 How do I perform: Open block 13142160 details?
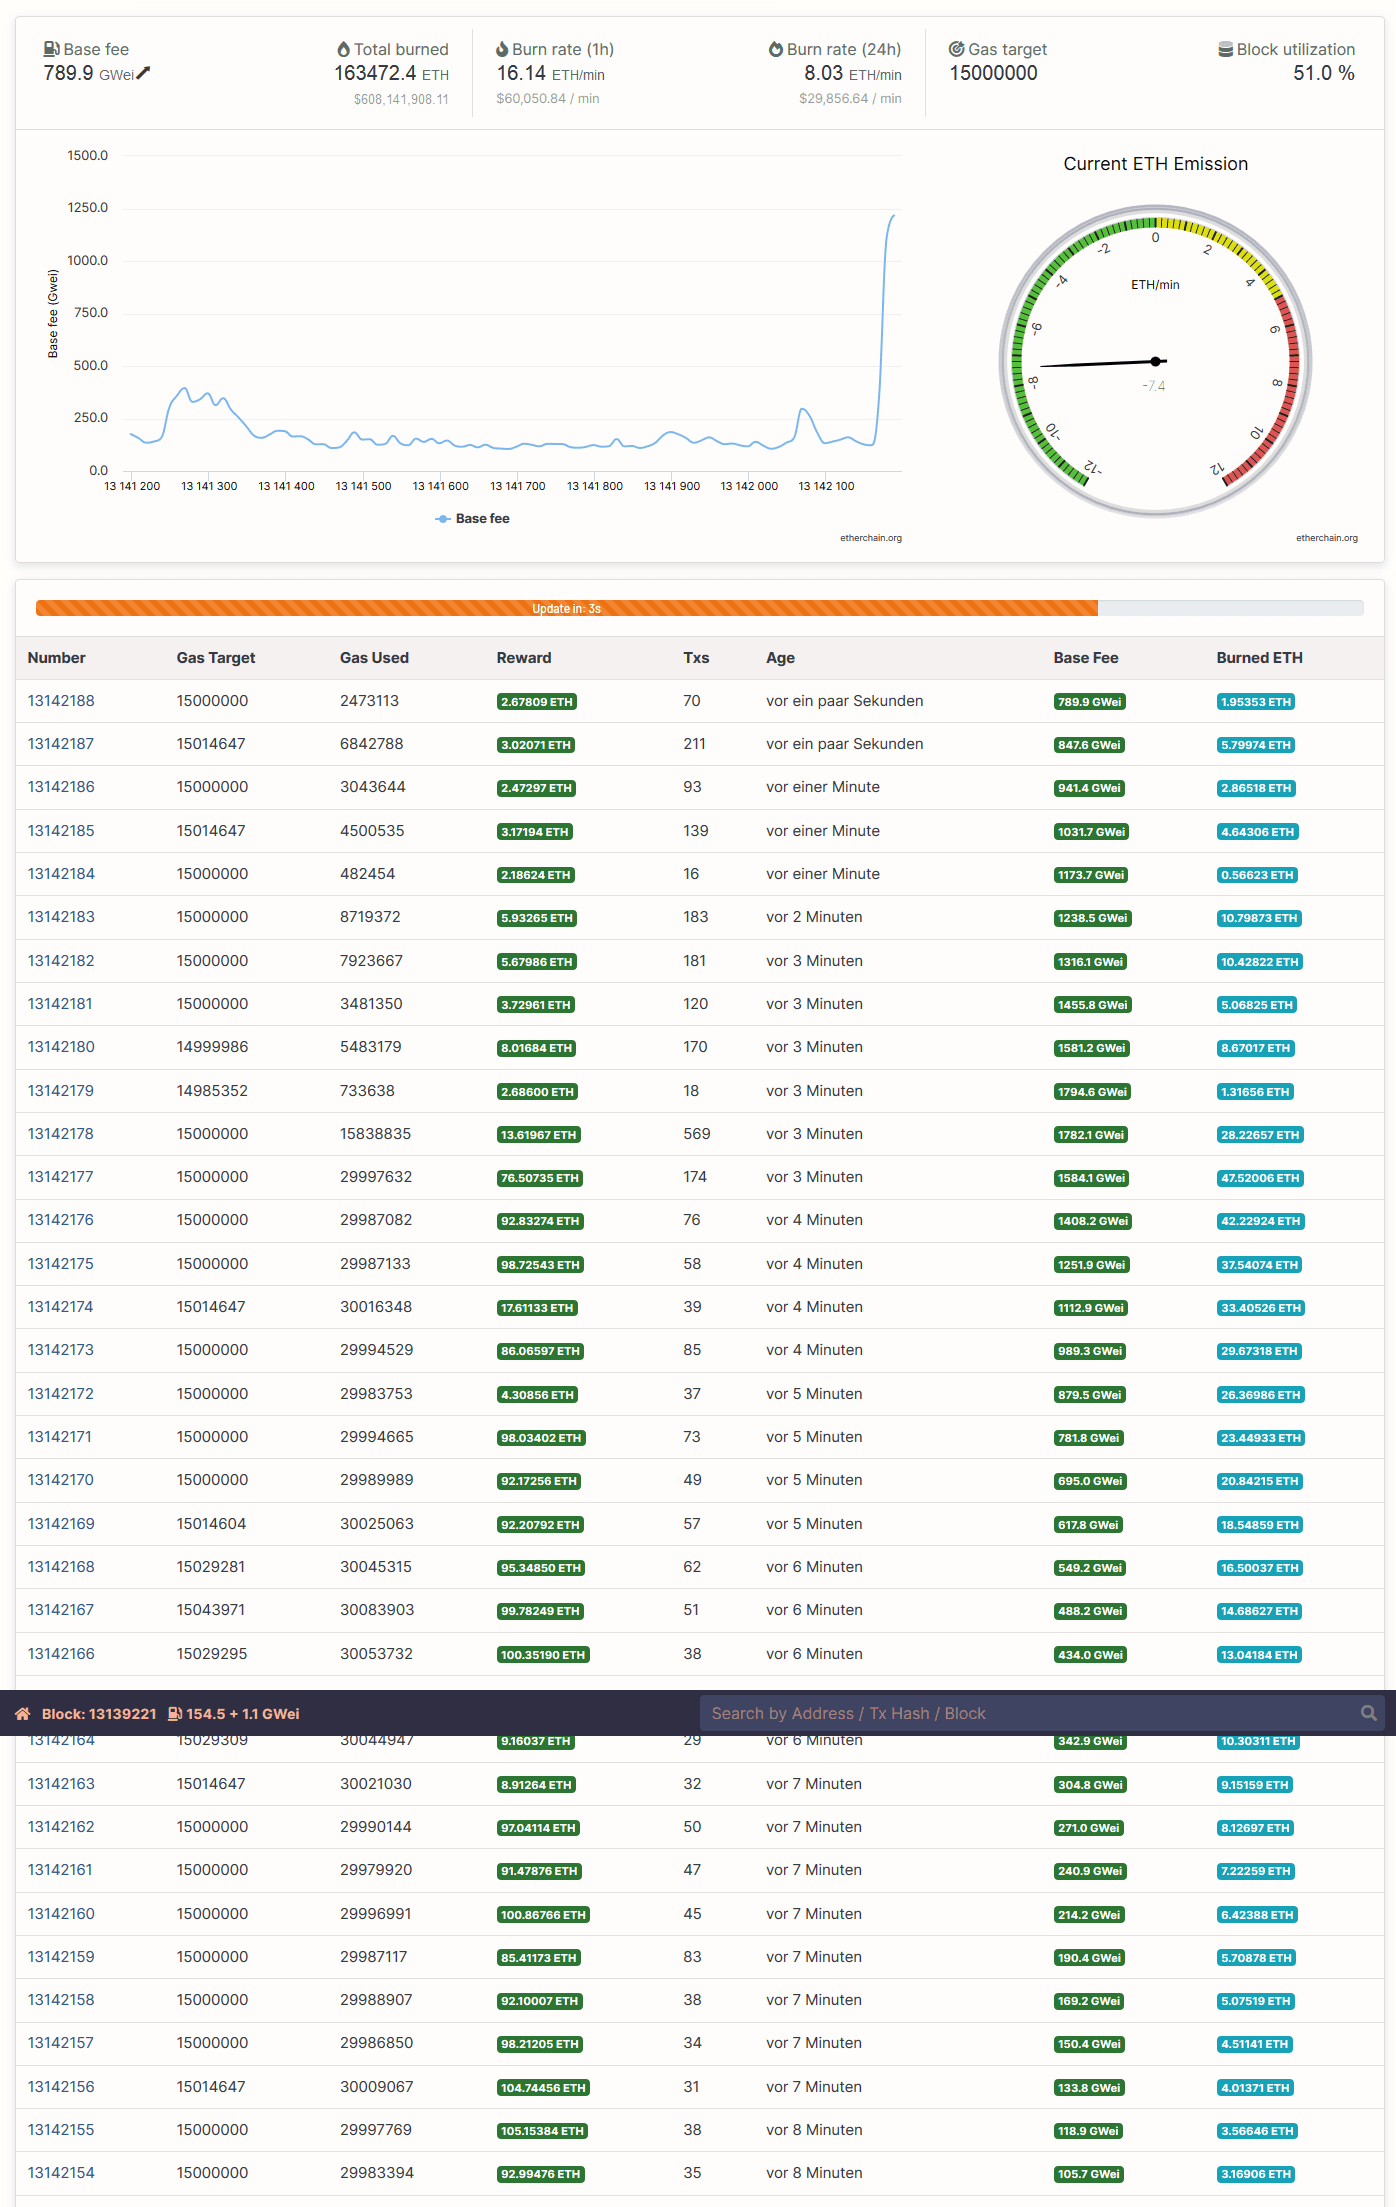[x=61, y=1914]
